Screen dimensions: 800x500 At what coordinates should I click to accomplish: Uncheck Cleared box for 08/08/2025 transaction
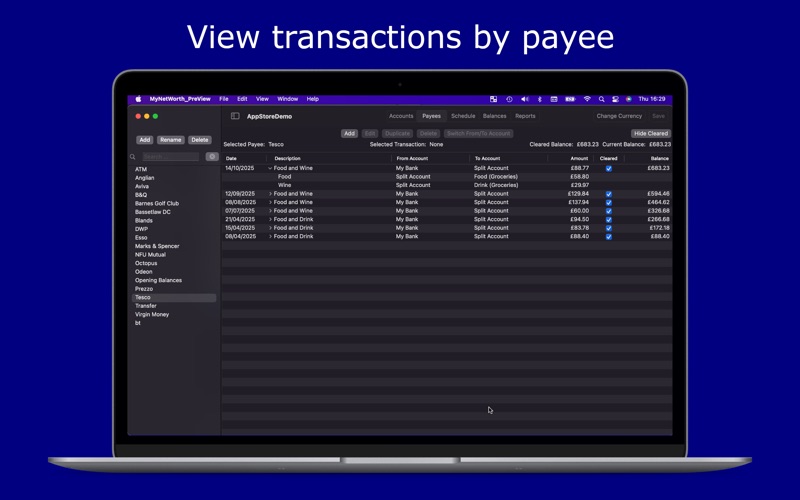(x=609, y=203)
